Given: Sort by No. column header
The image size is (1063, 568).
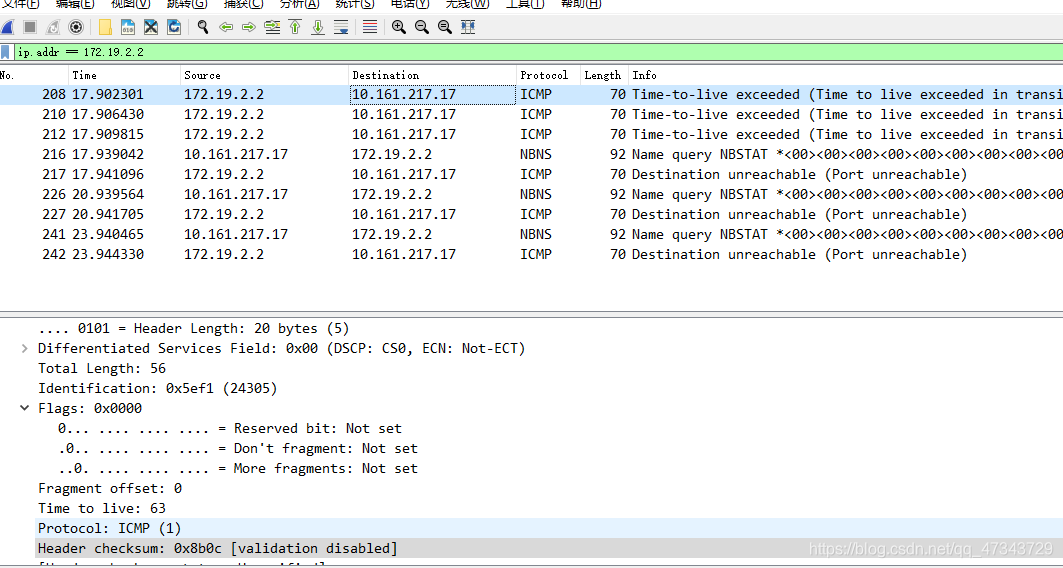Looking at the screenshot, I should pos(34,75).
